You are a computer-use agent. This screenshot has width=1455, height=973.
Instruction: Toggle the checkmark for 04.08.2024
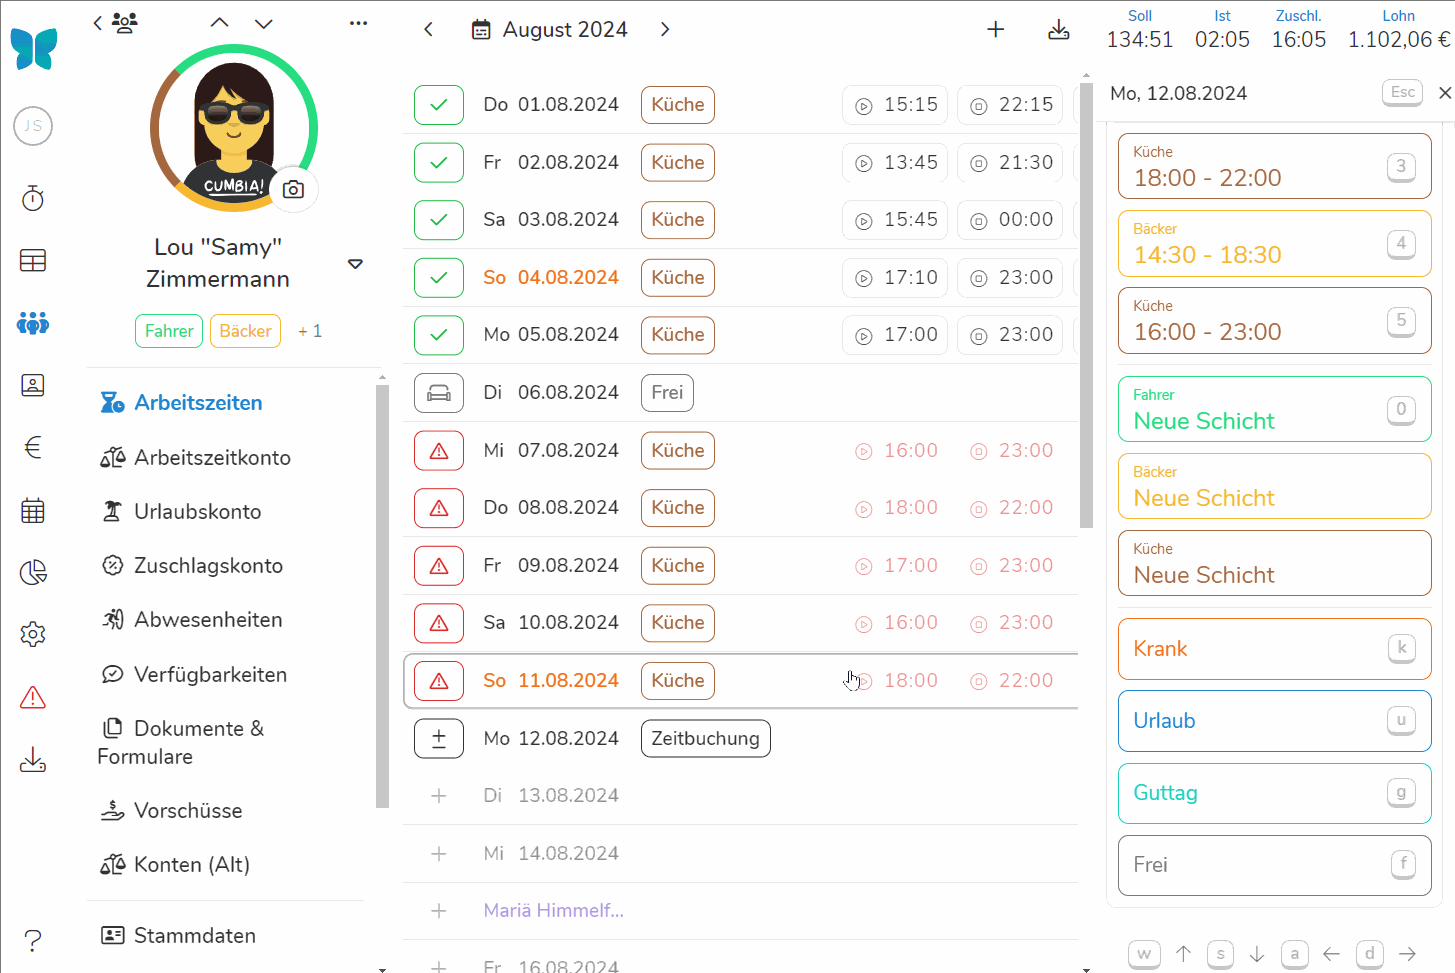(438, 278)
